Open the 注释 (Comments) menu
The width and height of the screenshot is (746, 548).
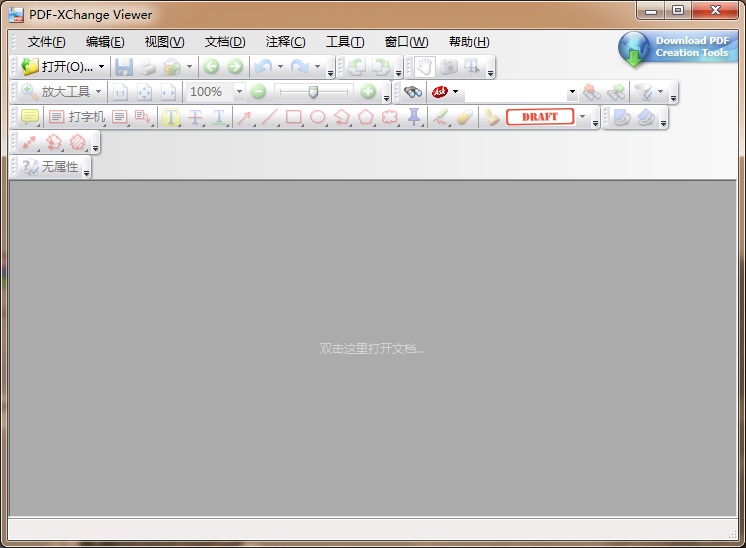coord(285,42)
